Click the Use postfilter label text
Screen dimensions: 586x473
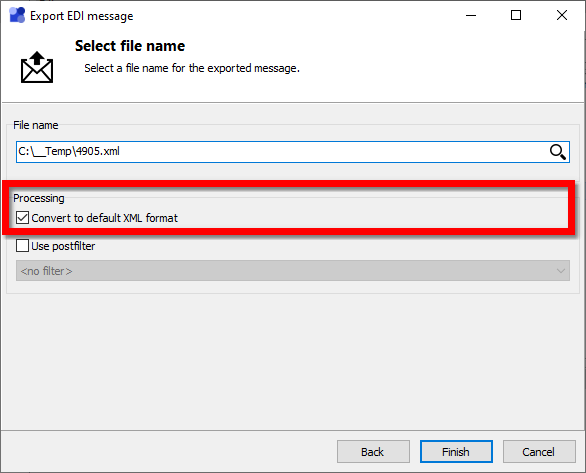[63, 246]
